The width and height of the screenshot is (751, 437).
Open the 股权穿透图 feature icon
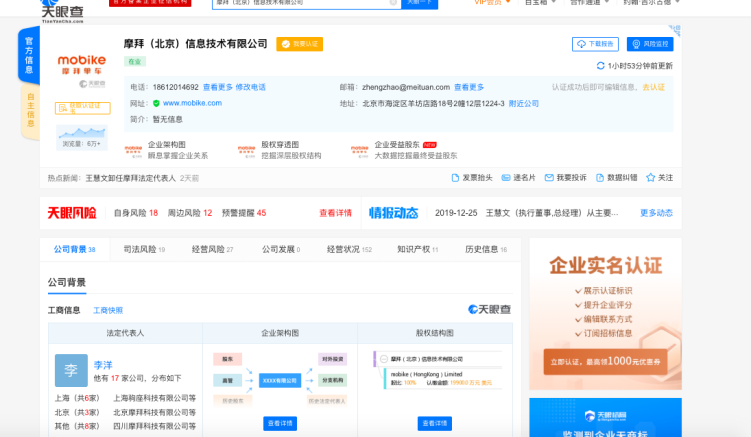pos(247,150)
